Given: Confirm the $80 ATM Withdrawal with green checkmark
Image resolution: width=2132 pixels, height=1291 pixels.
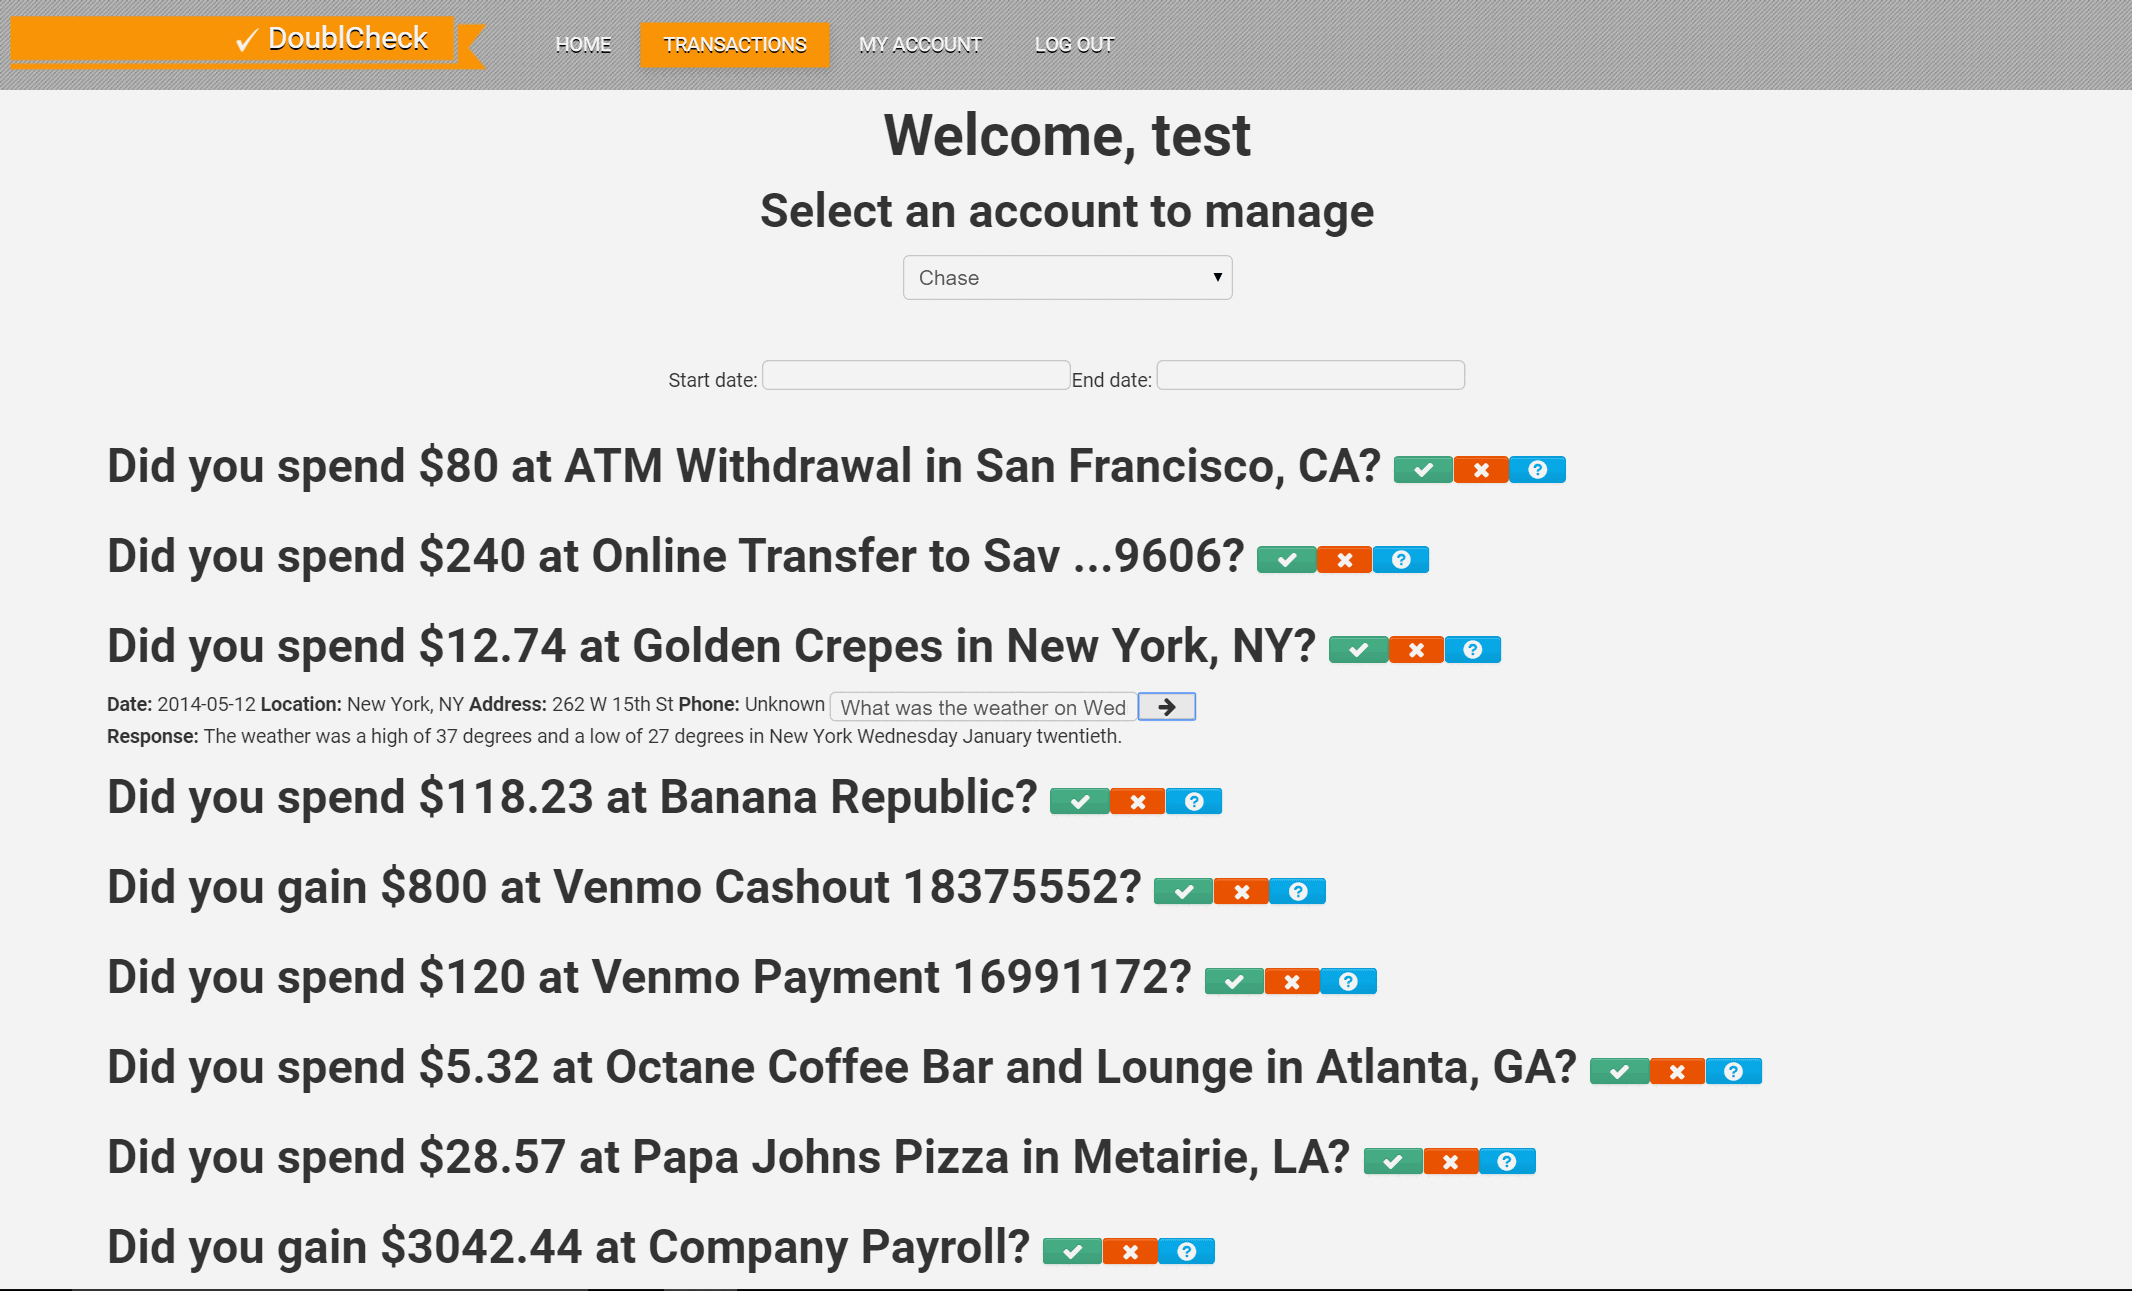Looking at the screenshot, I should point(1423,470).
